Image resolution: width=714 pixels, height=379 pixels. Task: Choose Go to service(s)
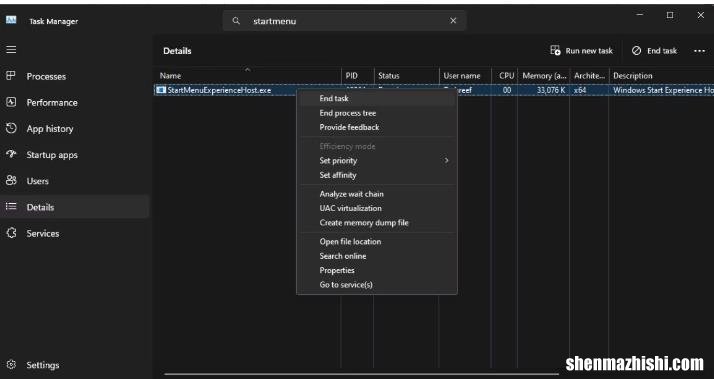click(377, 285)
